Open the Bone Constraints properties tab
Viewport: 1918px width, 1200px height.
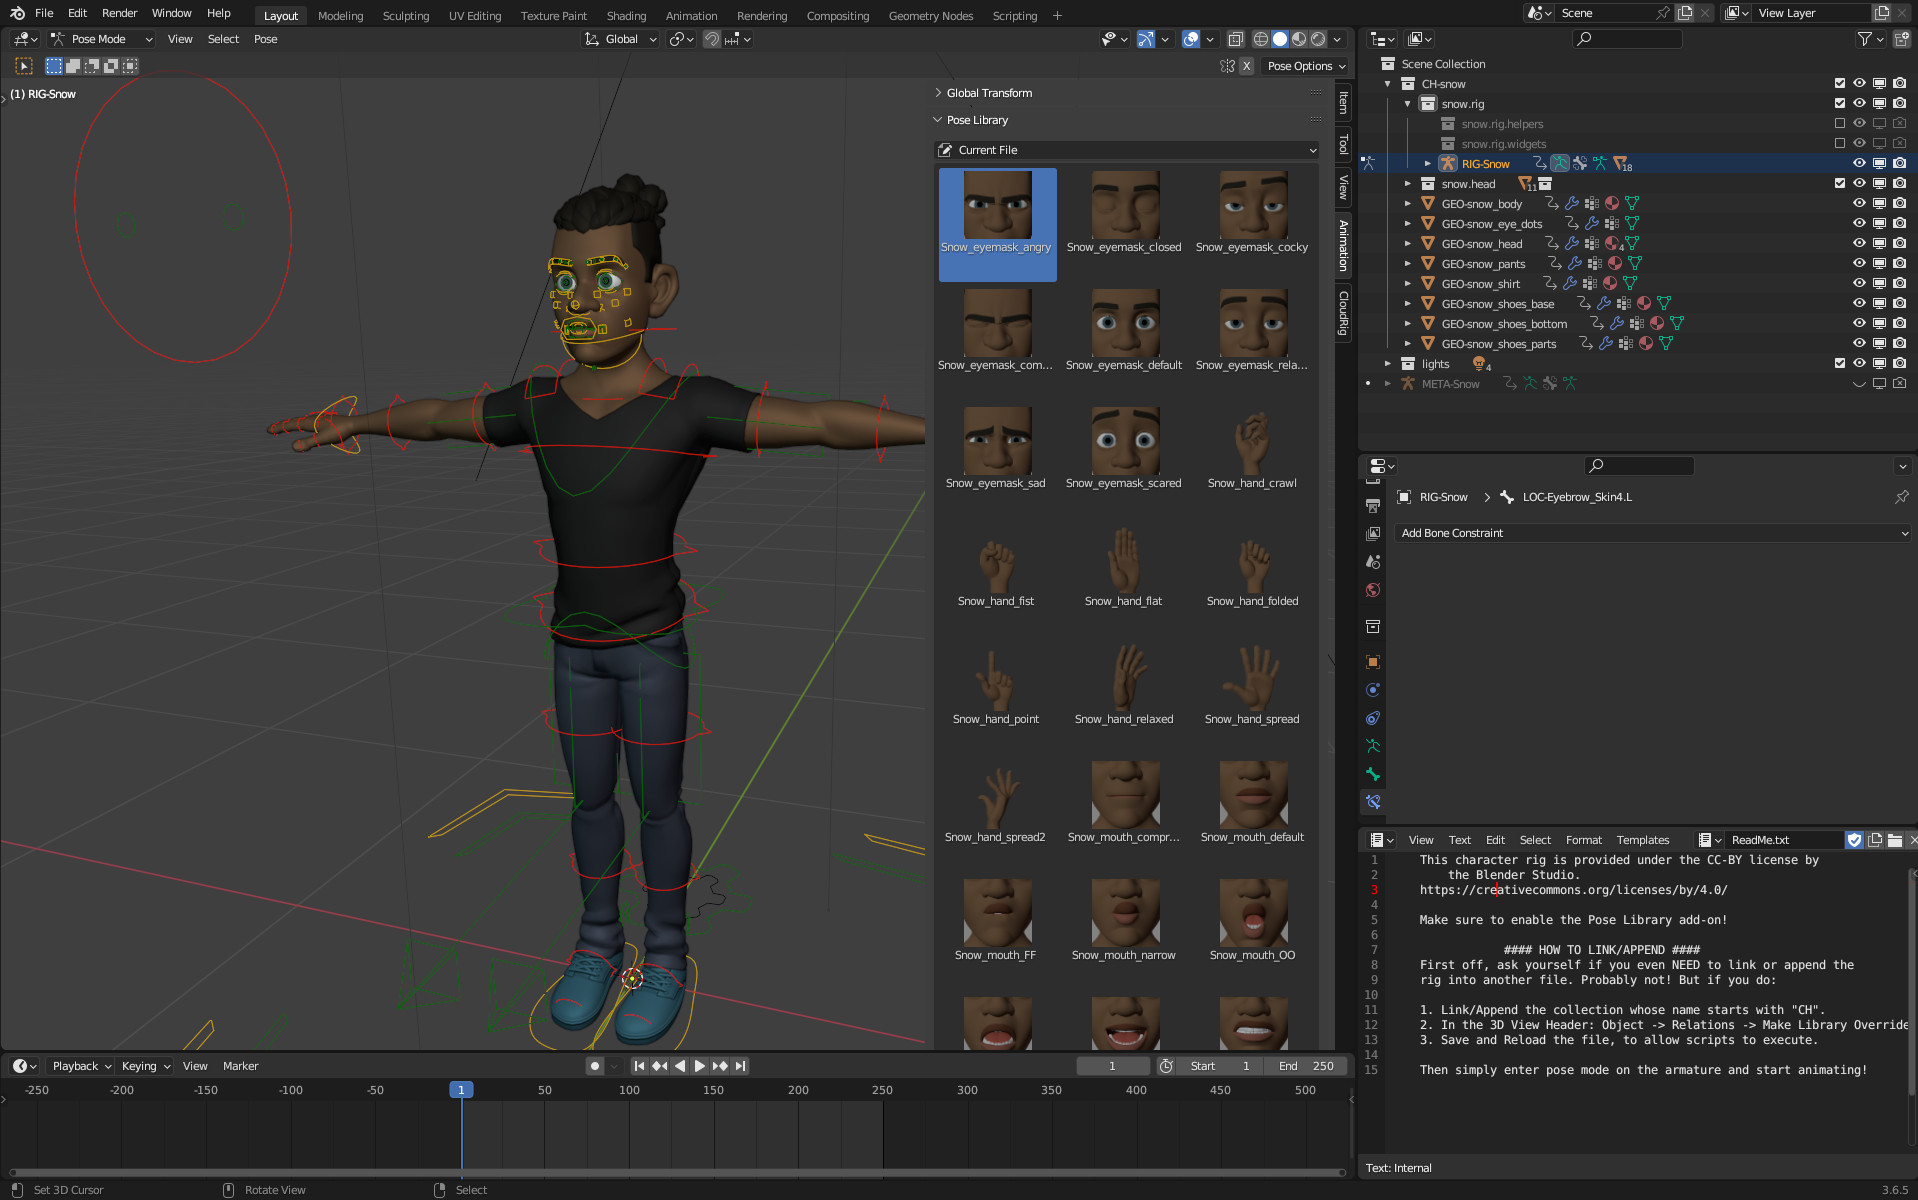pos(1373,802)
